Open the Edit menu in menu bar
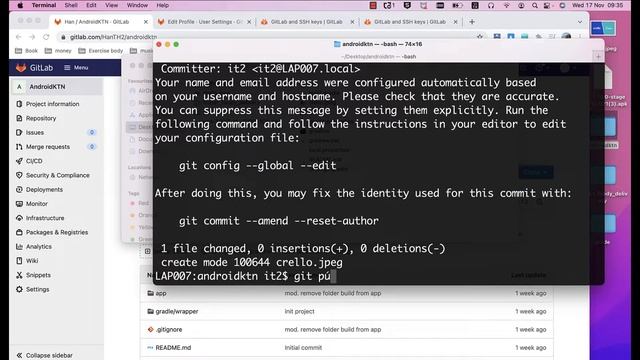Screen dimensions: 640x360 pyautogui.click(x=91, y=5)
